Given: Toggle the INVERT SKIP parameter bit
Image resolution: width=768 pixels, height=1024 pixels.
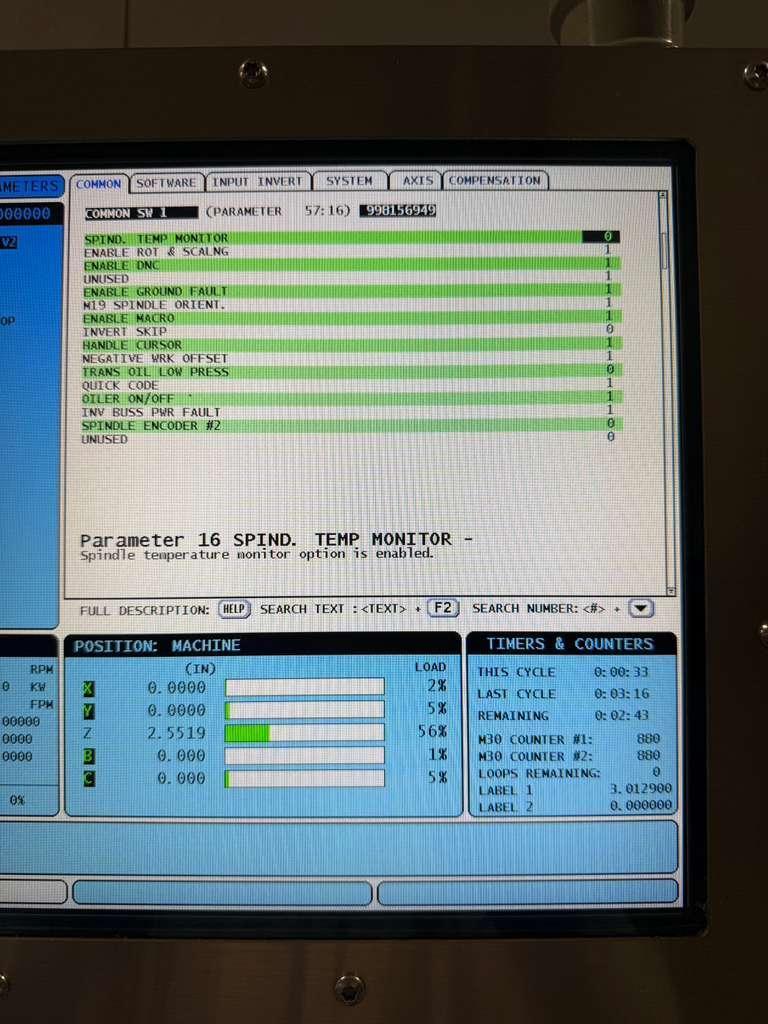Looking at the screenshot, I should tap(609, 330).
